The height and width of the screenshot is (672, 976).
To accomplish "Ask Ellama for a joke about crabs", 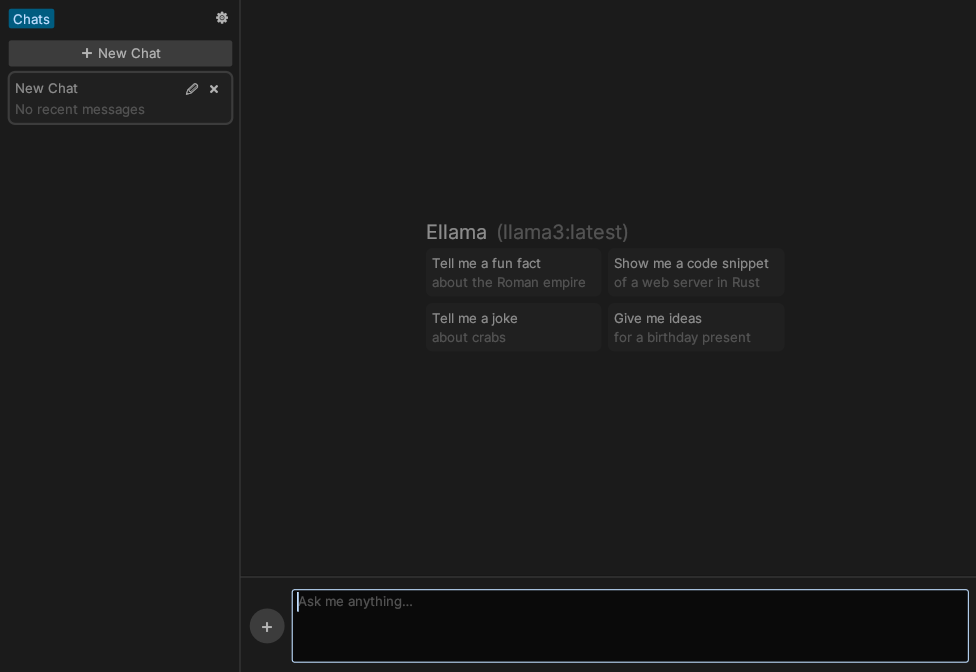I will [x=513, y=327].
